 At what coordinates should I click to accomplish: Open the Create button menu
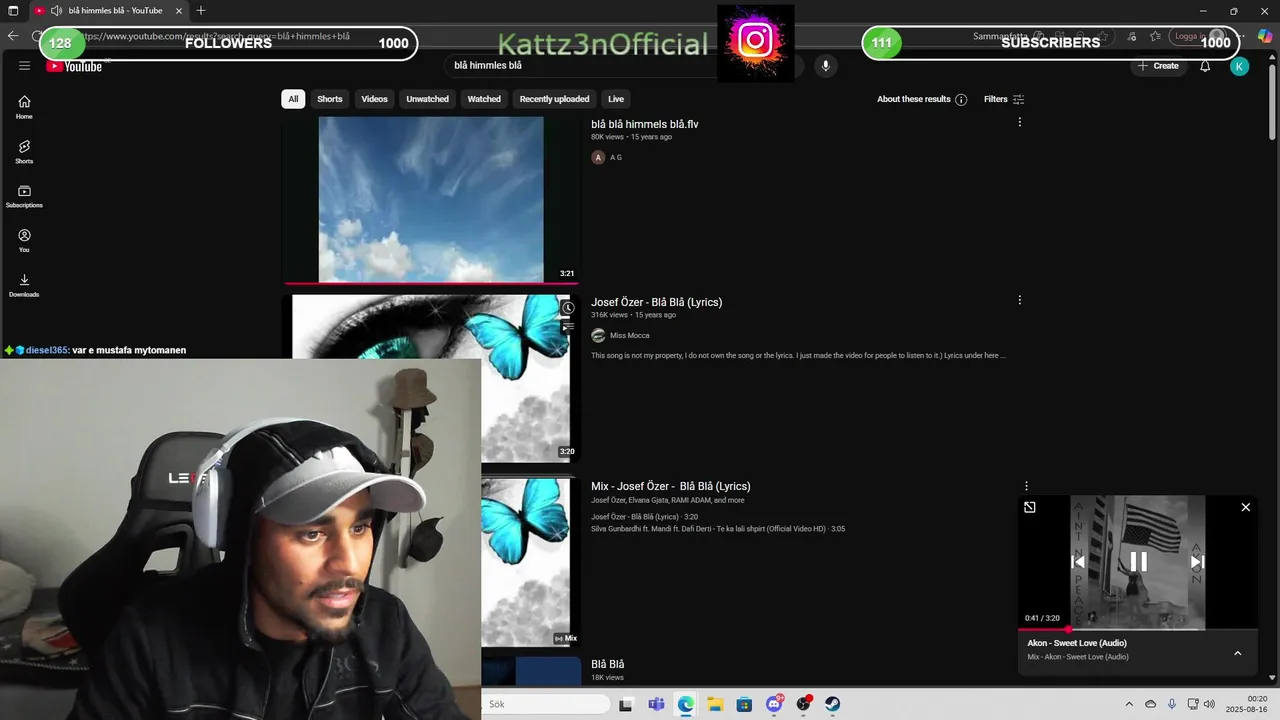[x=1158, y=66]
